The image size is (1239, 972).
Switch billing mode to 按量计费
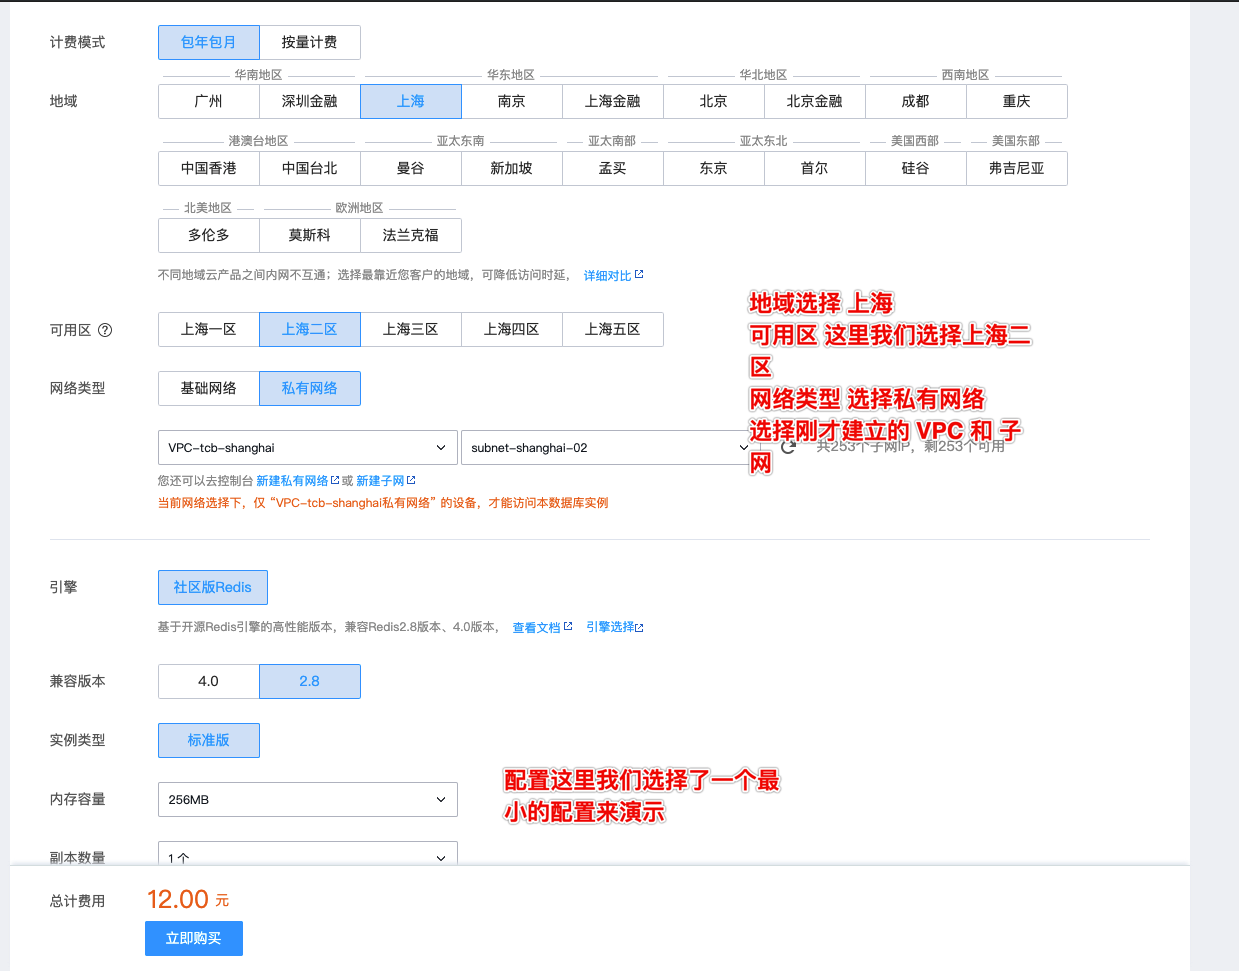(310, 42)
